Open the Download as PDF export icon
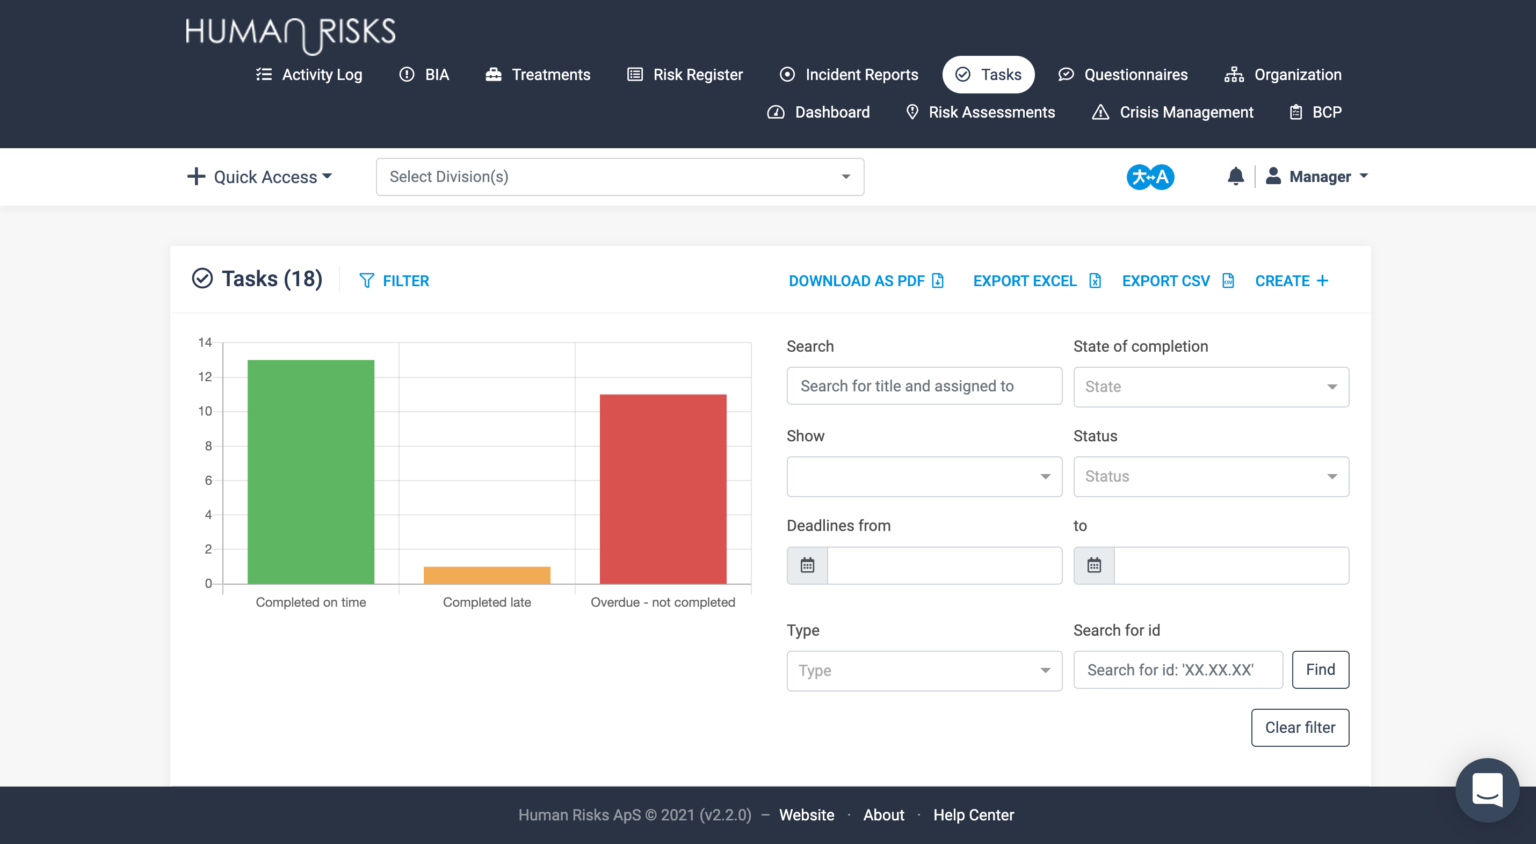Viewport: 1536px width, 844px height. coord(936,281)
